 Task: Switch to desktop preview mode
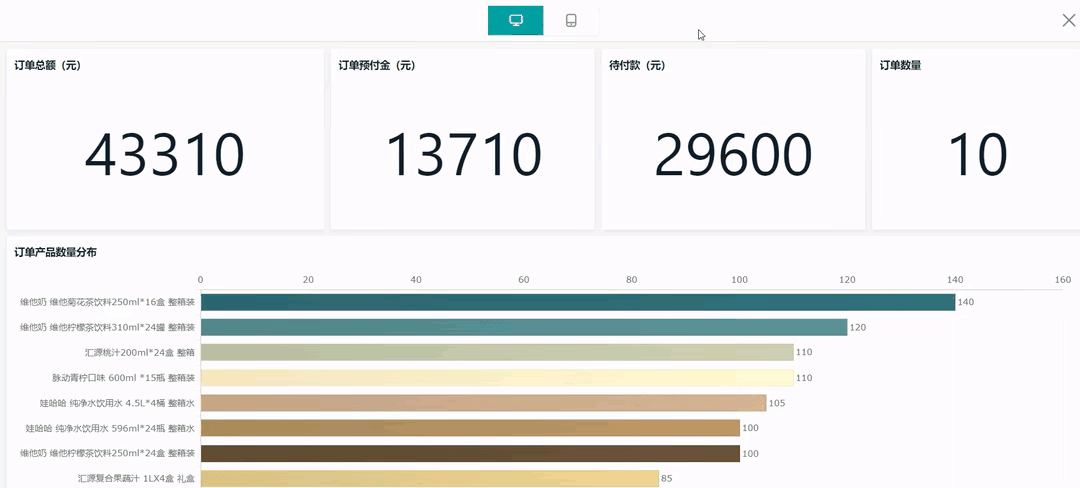point(516,20)
